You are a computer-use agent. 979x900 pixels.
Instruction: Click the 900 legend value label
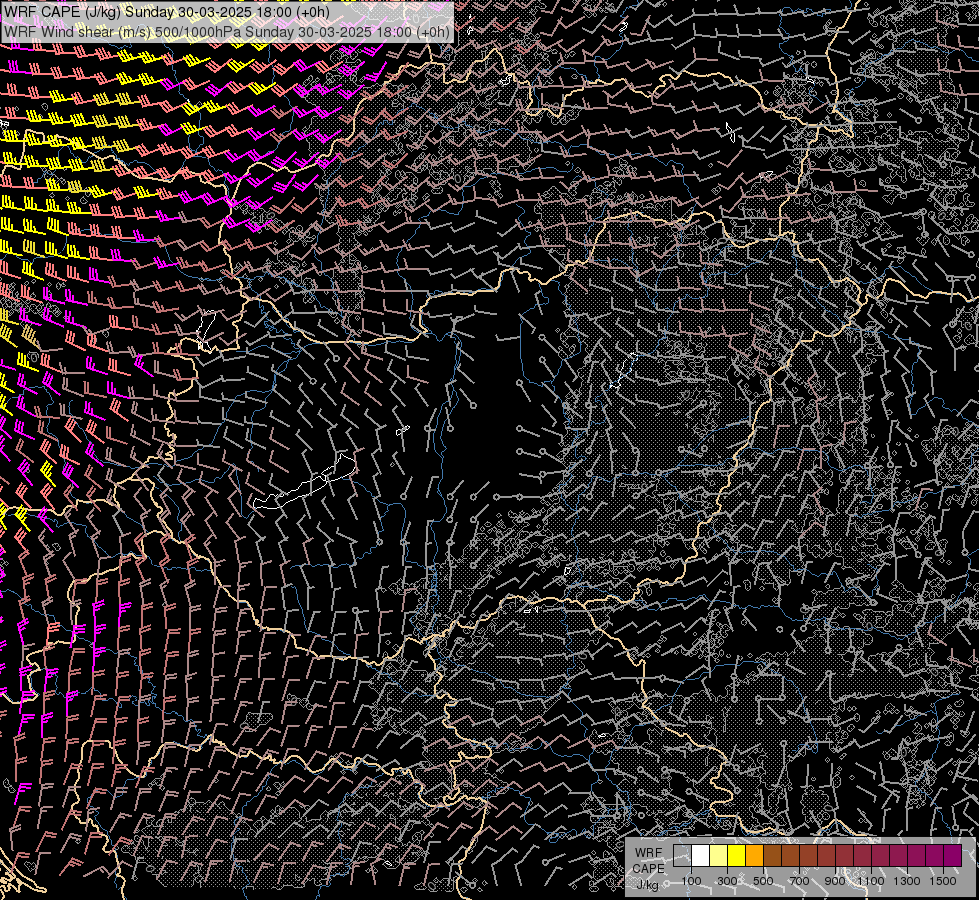(835, 881)
